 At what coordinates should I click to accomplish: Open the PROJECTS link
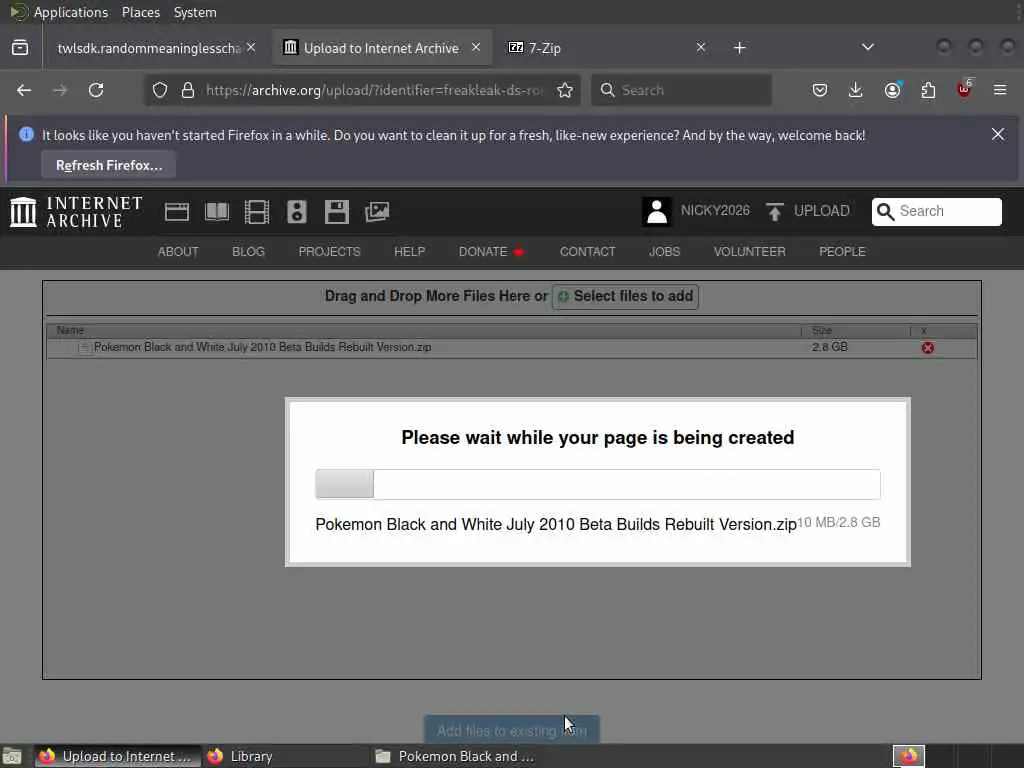[329, 252]
